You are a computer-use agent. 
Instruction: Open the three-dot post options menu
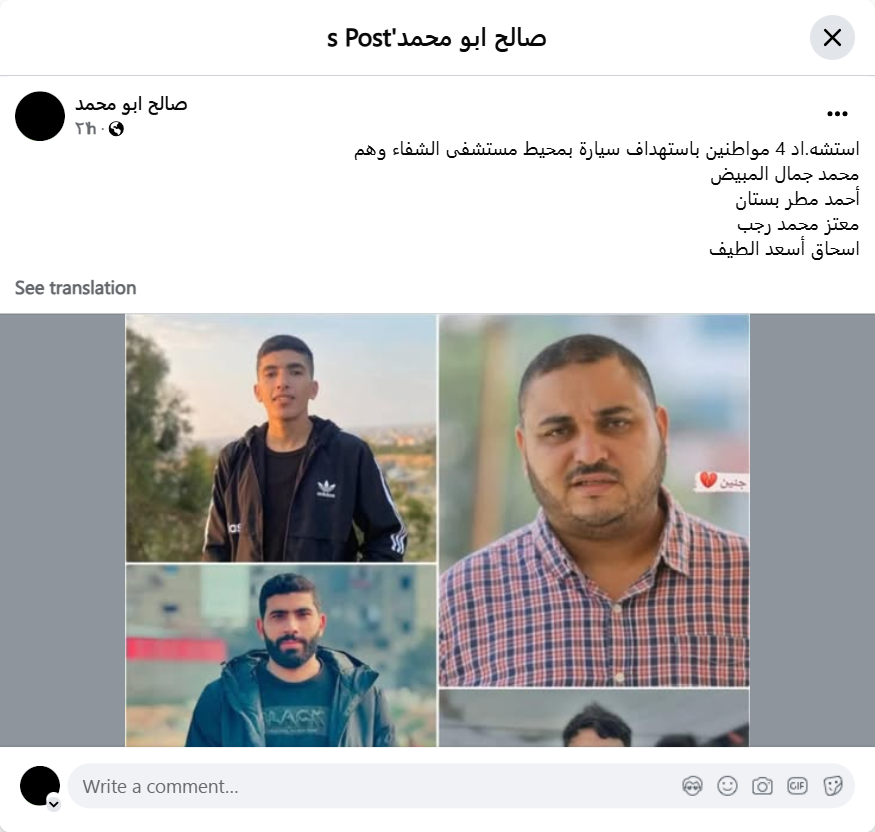tap(837, 114)
